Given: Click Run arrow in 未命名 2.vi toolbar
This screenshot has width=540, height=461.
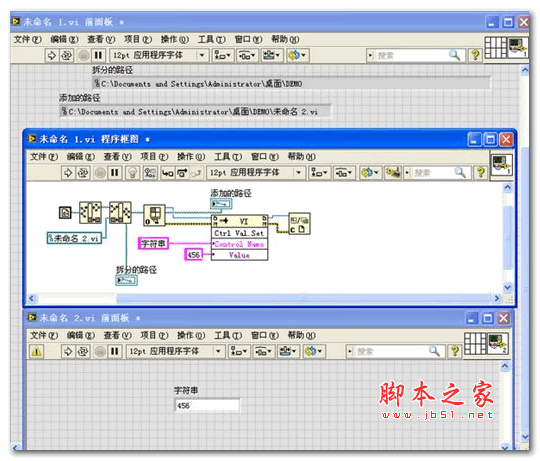Looking at the screenshot, I should coord(68,352).
